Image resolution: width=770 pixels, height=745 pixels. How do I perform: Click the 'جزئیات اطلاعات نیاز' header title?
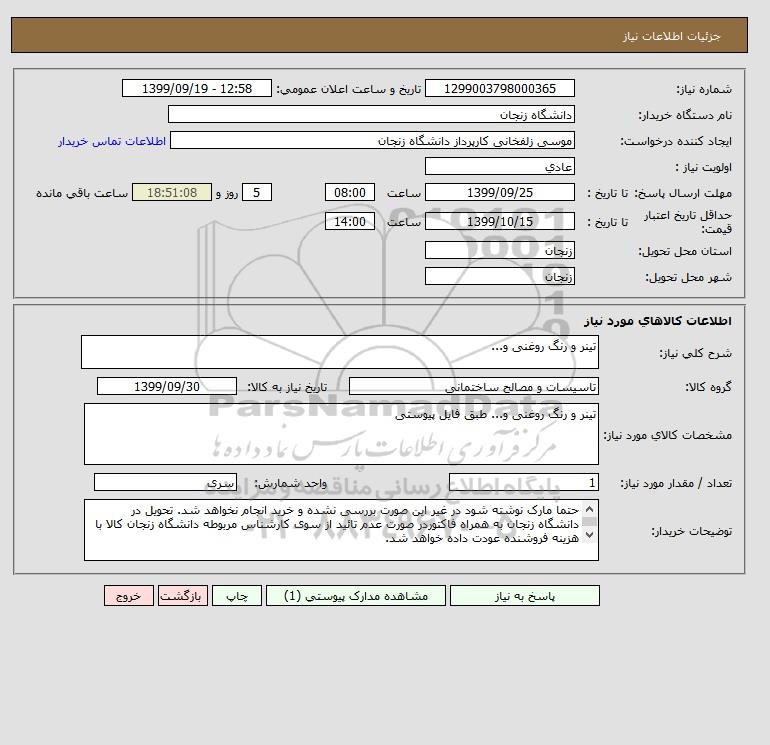pyautogui.click(x=671, y=36)
